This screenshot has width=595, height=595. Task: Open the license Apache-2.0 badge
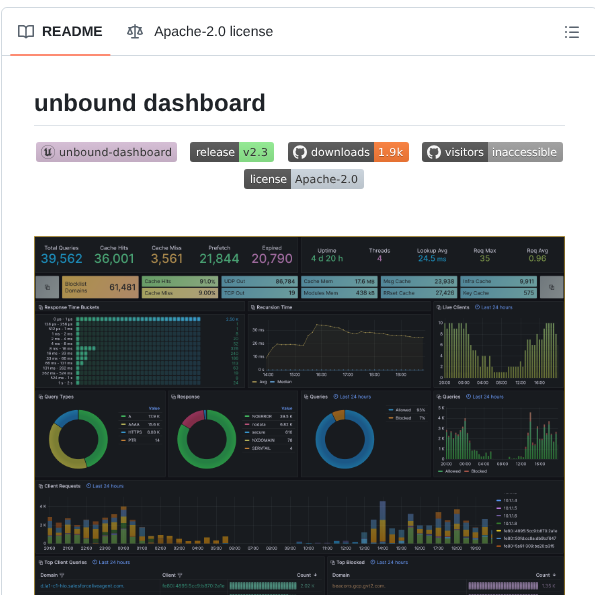[x=304, y=179]
